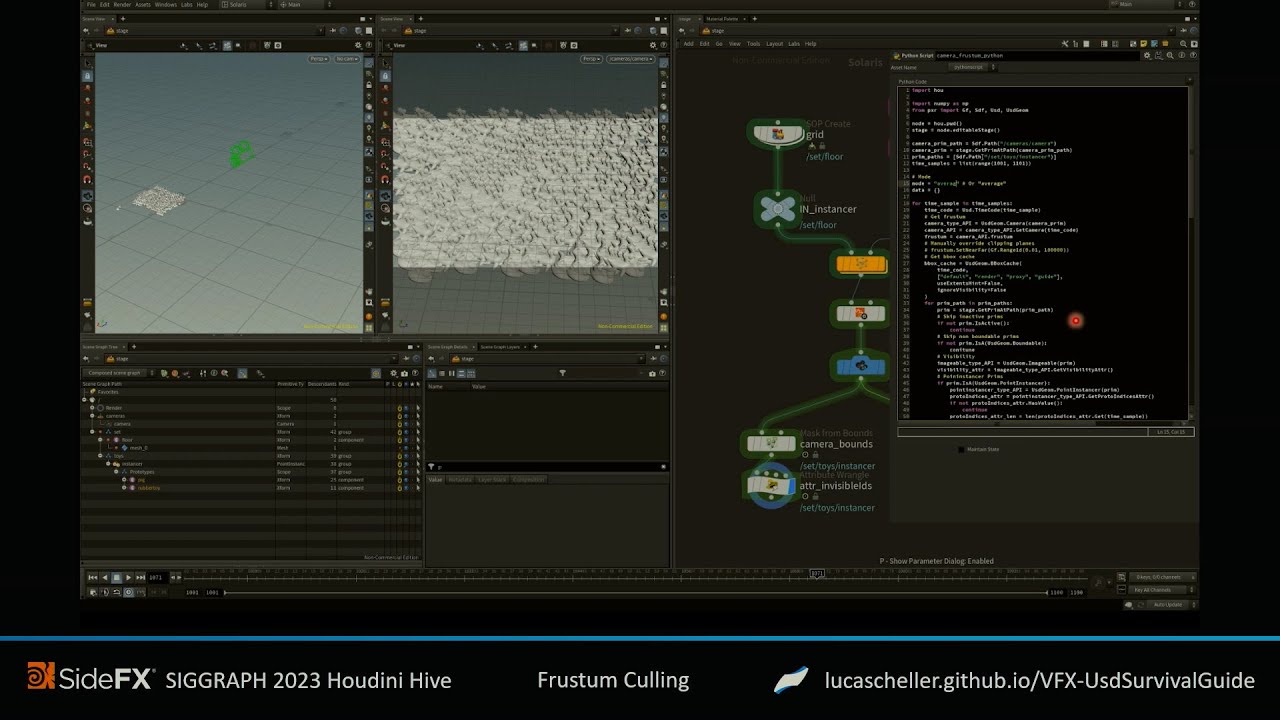Select the camera_bounds node icon
The height and width of the screenshot is (720, 1280).
coord(771,443)
